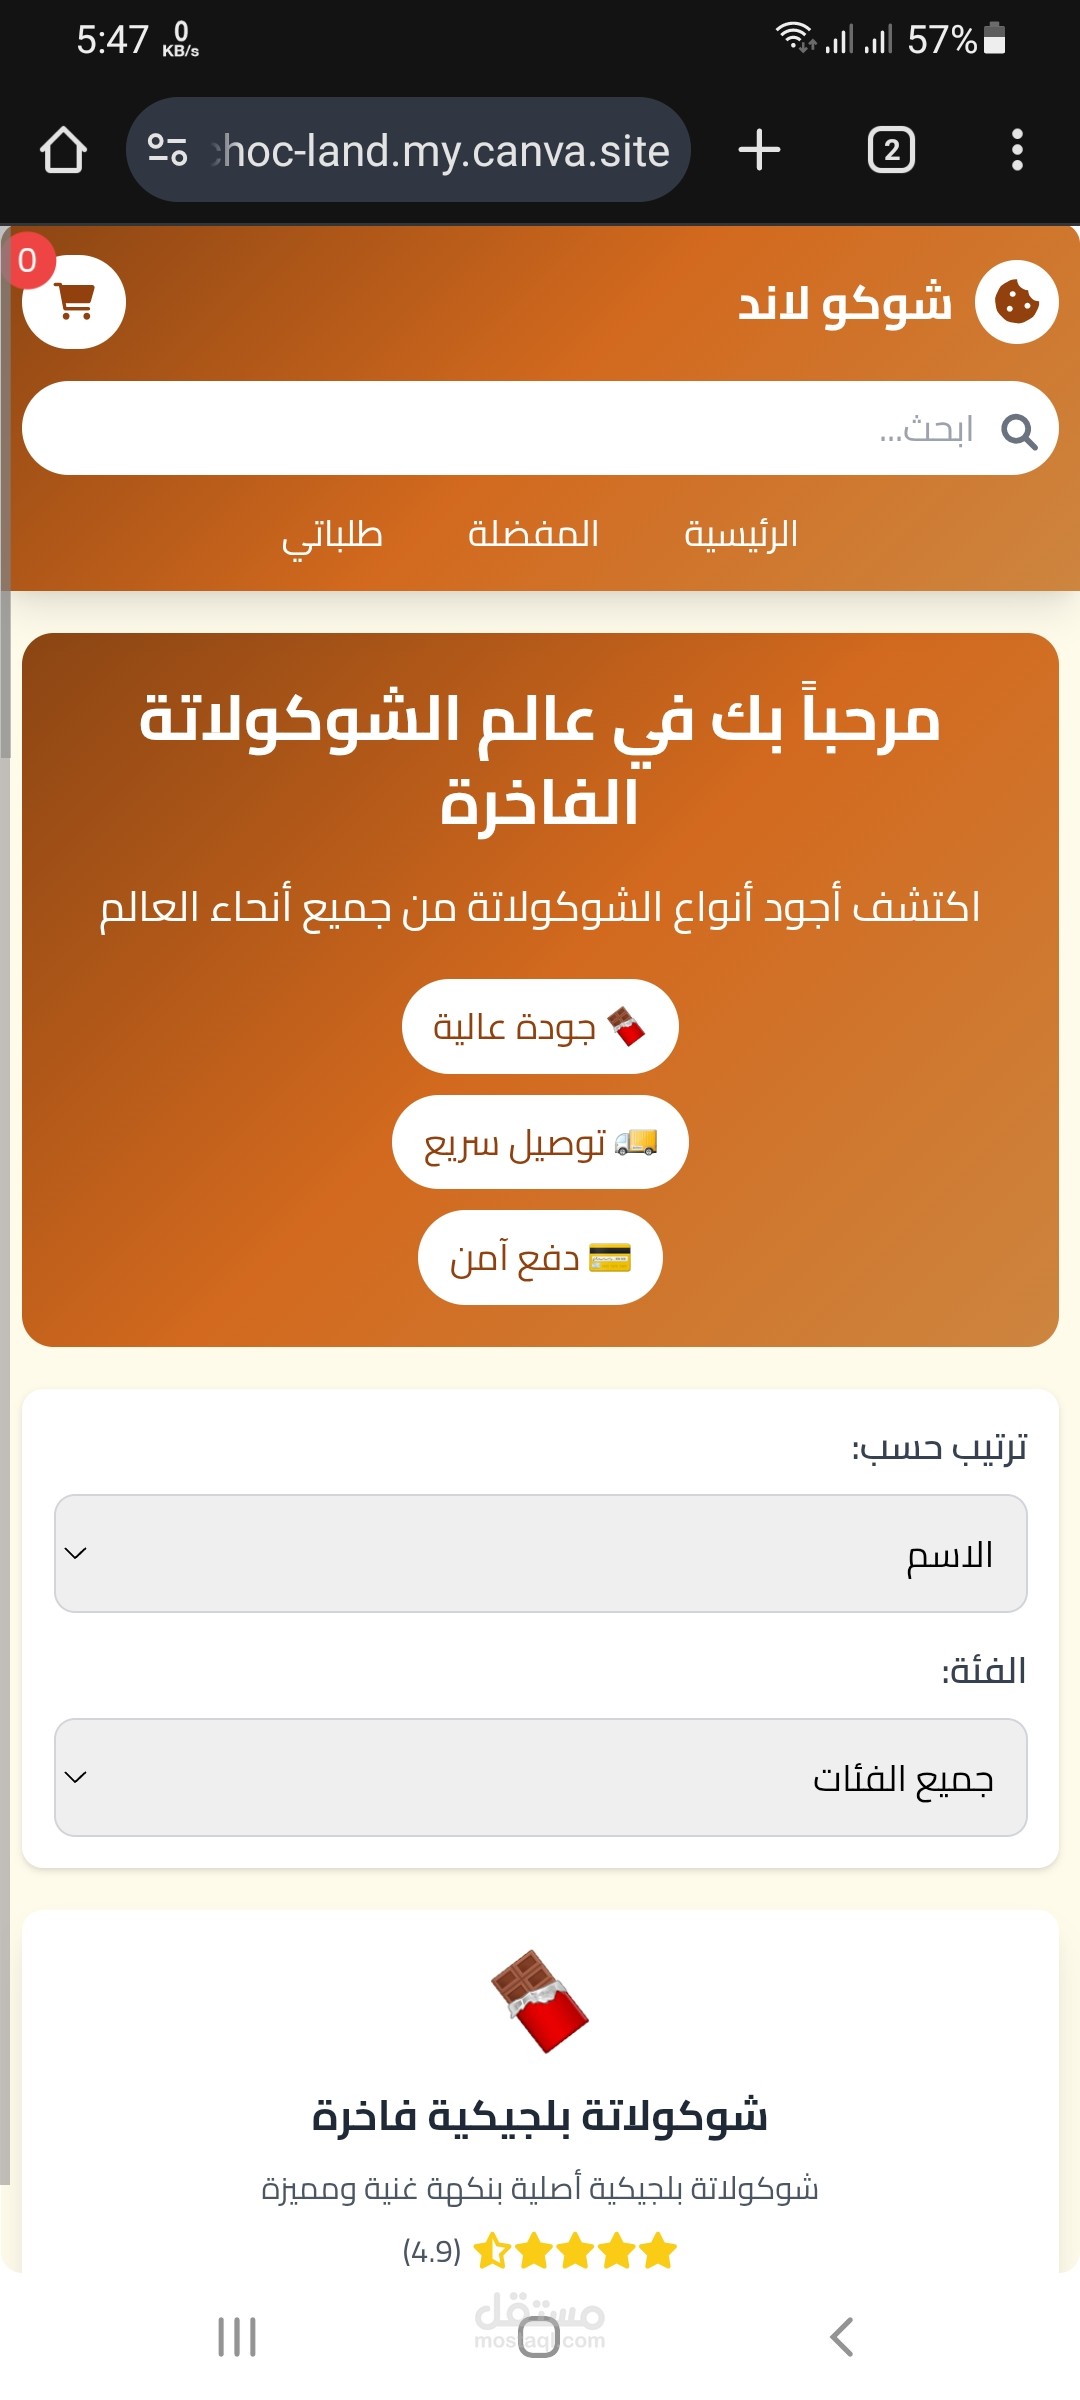Image resolution: width=1080 pixels, height=2400 pixels.
Task: Open the shopping cart
Action: click(74, 301)
